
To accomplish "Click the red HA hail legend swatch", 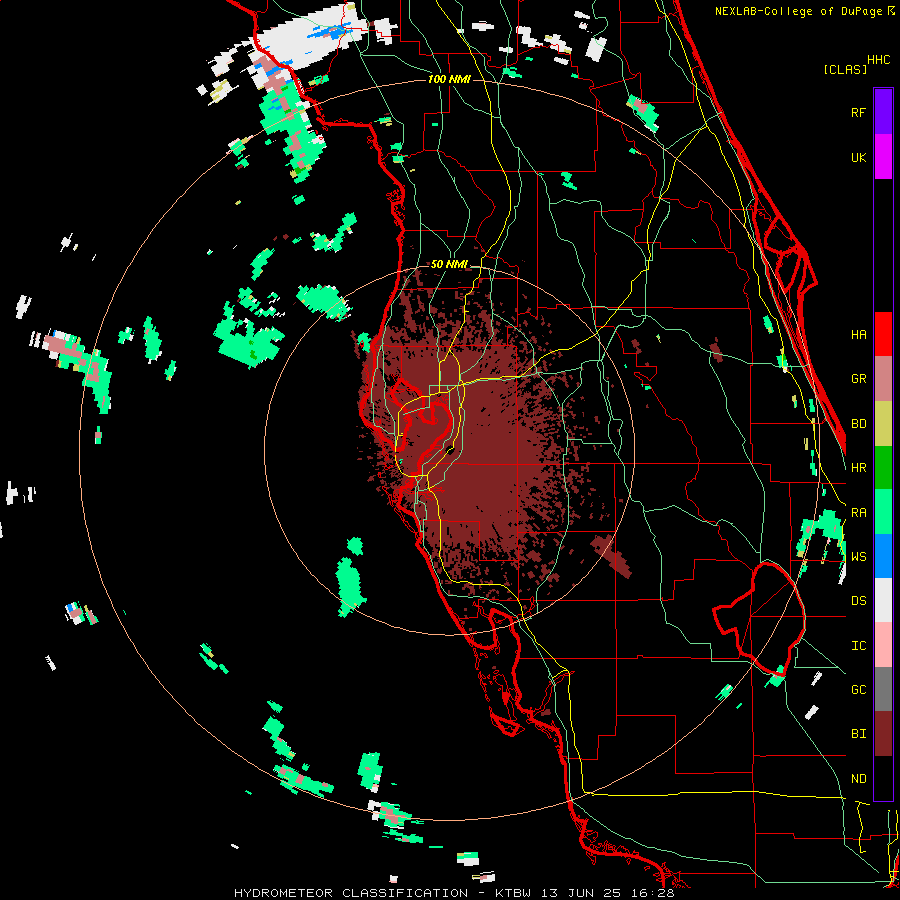I will pos(883,334).
